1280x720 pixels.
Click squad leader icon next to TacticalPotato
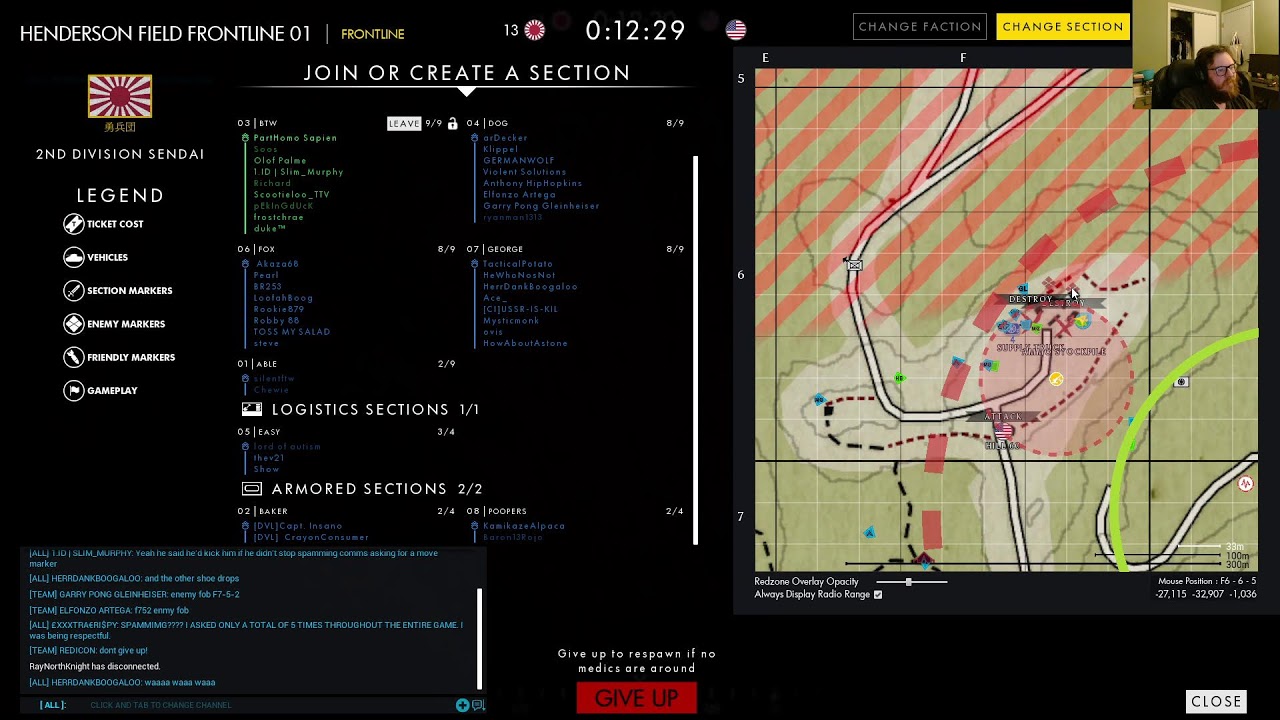point(476,264)
